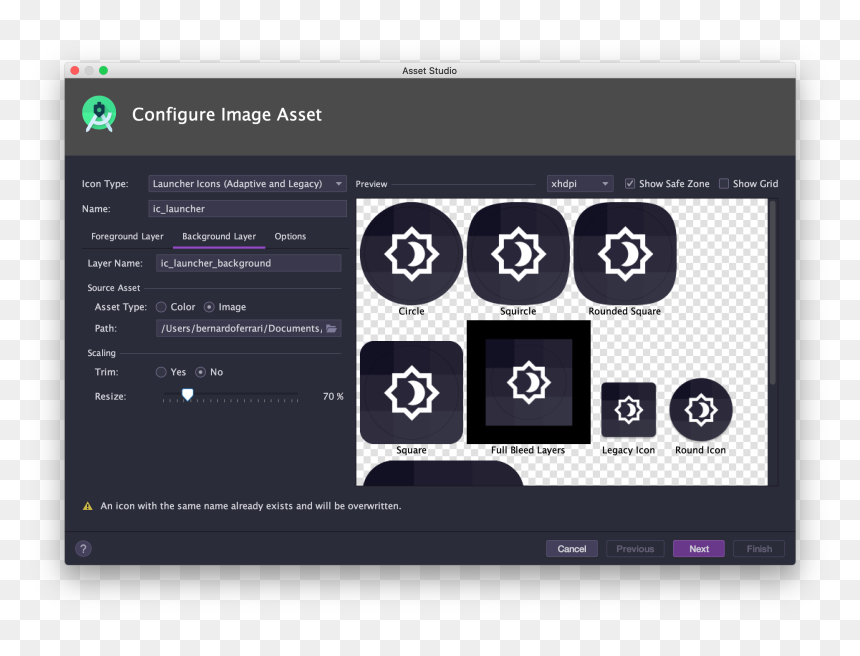Viewport: 860px width, 656px height.
Task: Click the green maximize window button
Action: click(x=103, y=70)
